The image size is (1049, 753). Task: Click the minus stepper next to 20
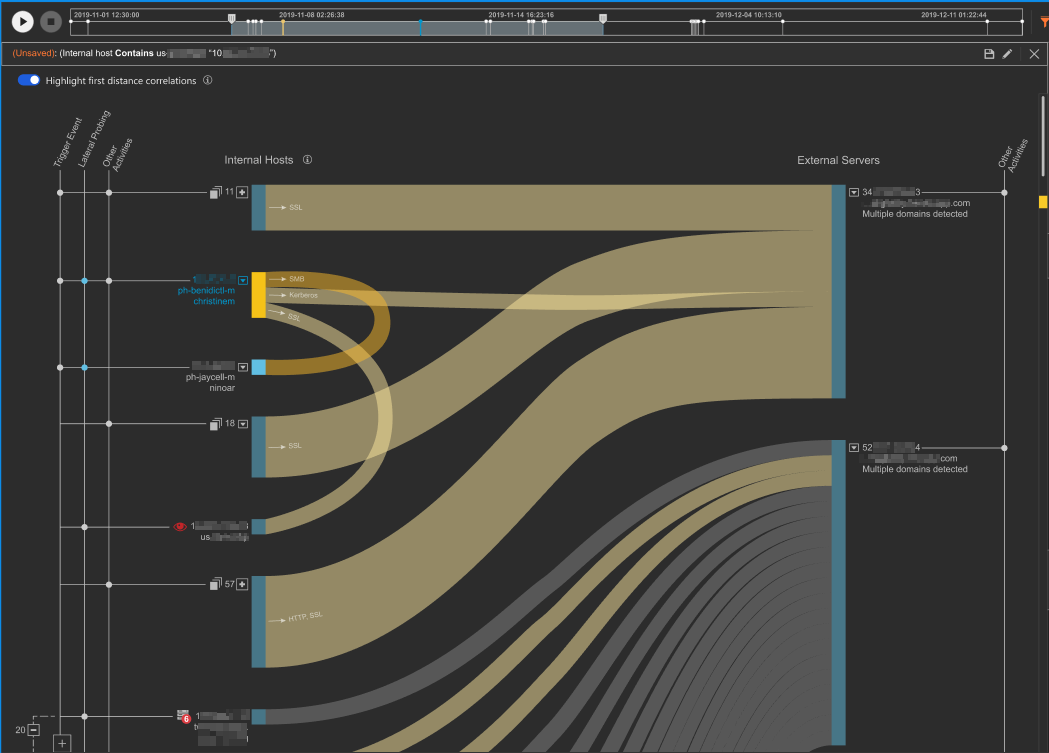click(x=34, y=730)
